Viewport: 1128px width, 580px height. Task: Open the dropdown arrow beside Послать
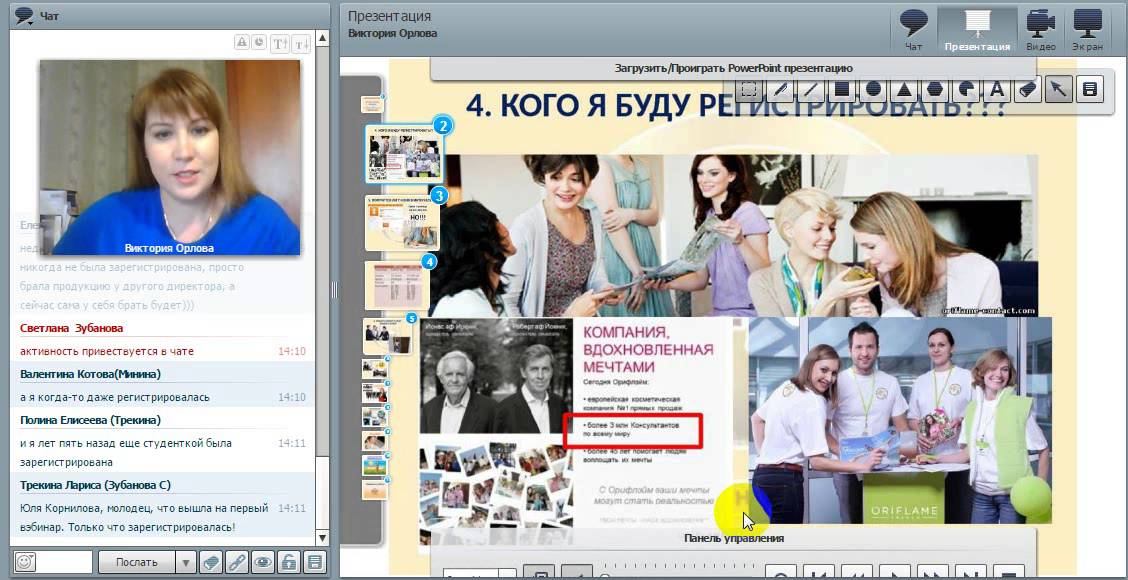[186, 562]
